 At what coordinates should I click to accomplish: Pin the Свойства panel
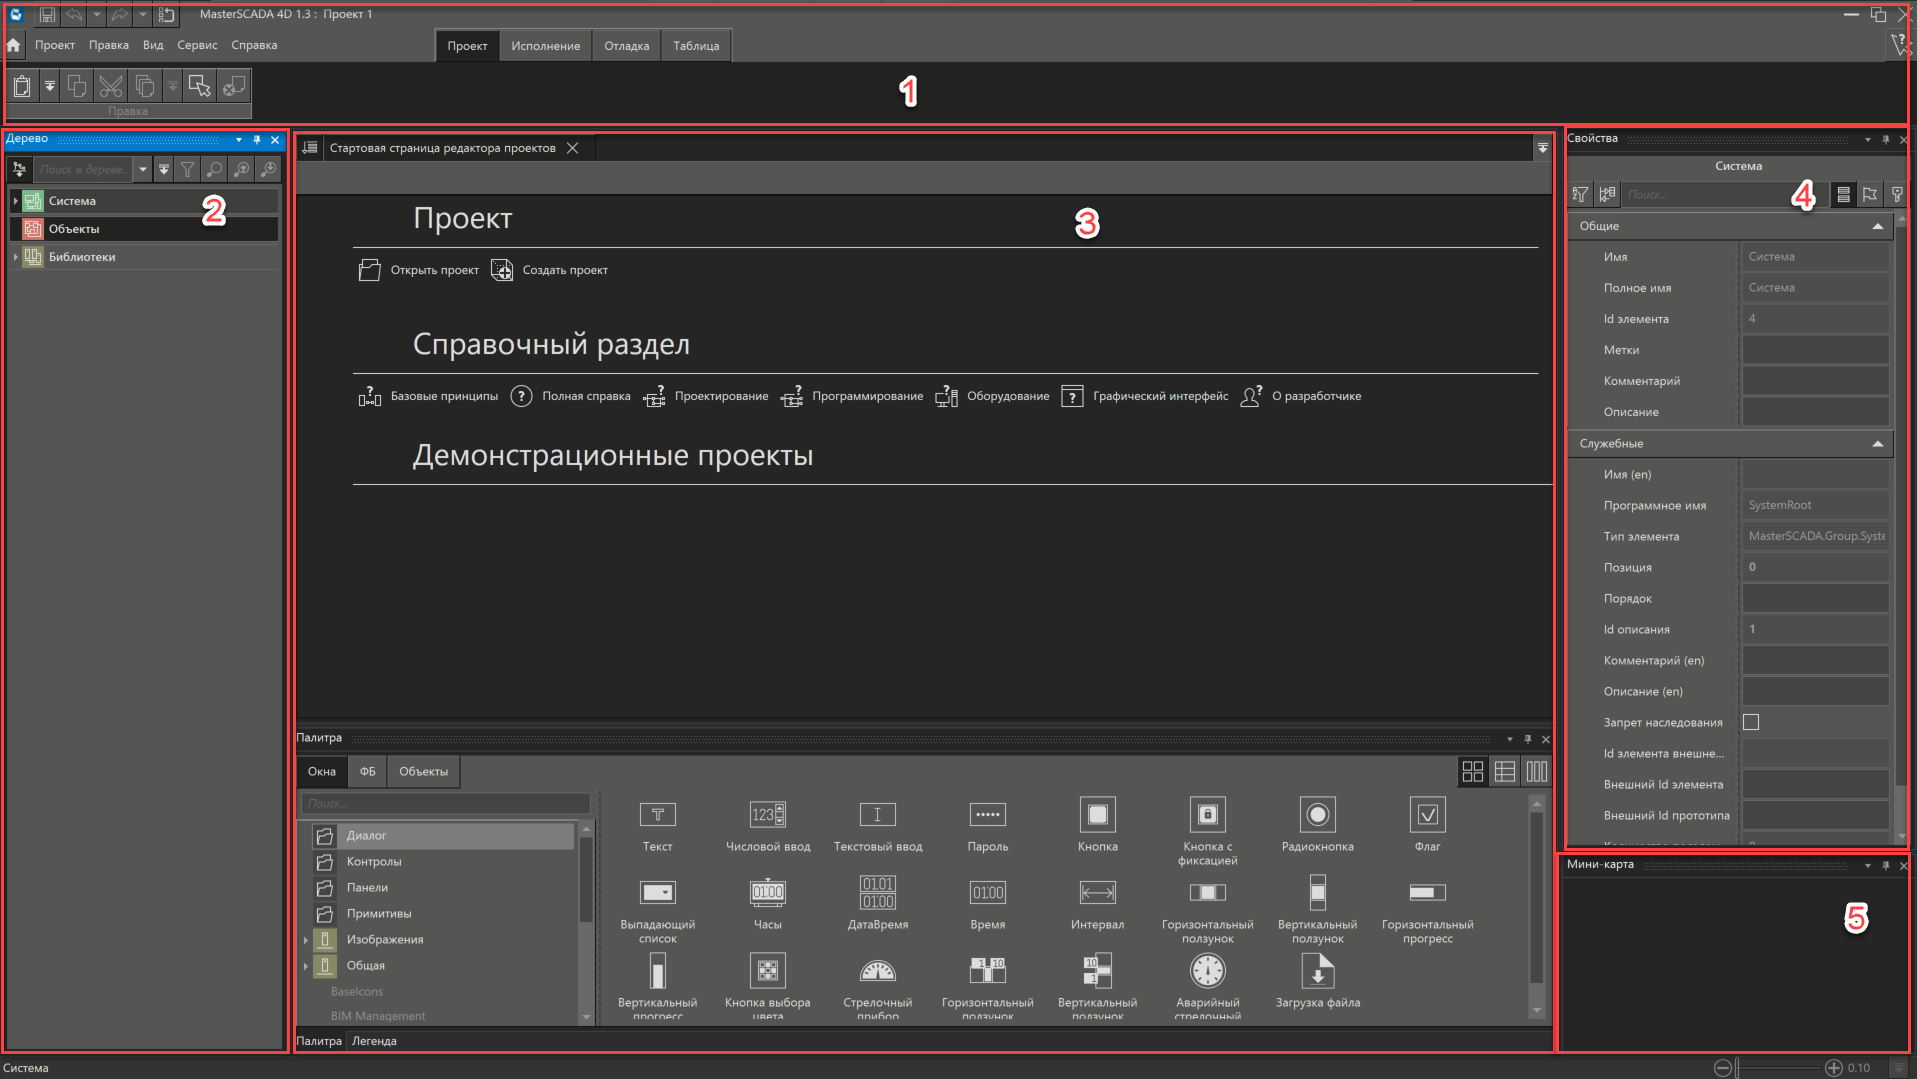tap(1886, 139)
